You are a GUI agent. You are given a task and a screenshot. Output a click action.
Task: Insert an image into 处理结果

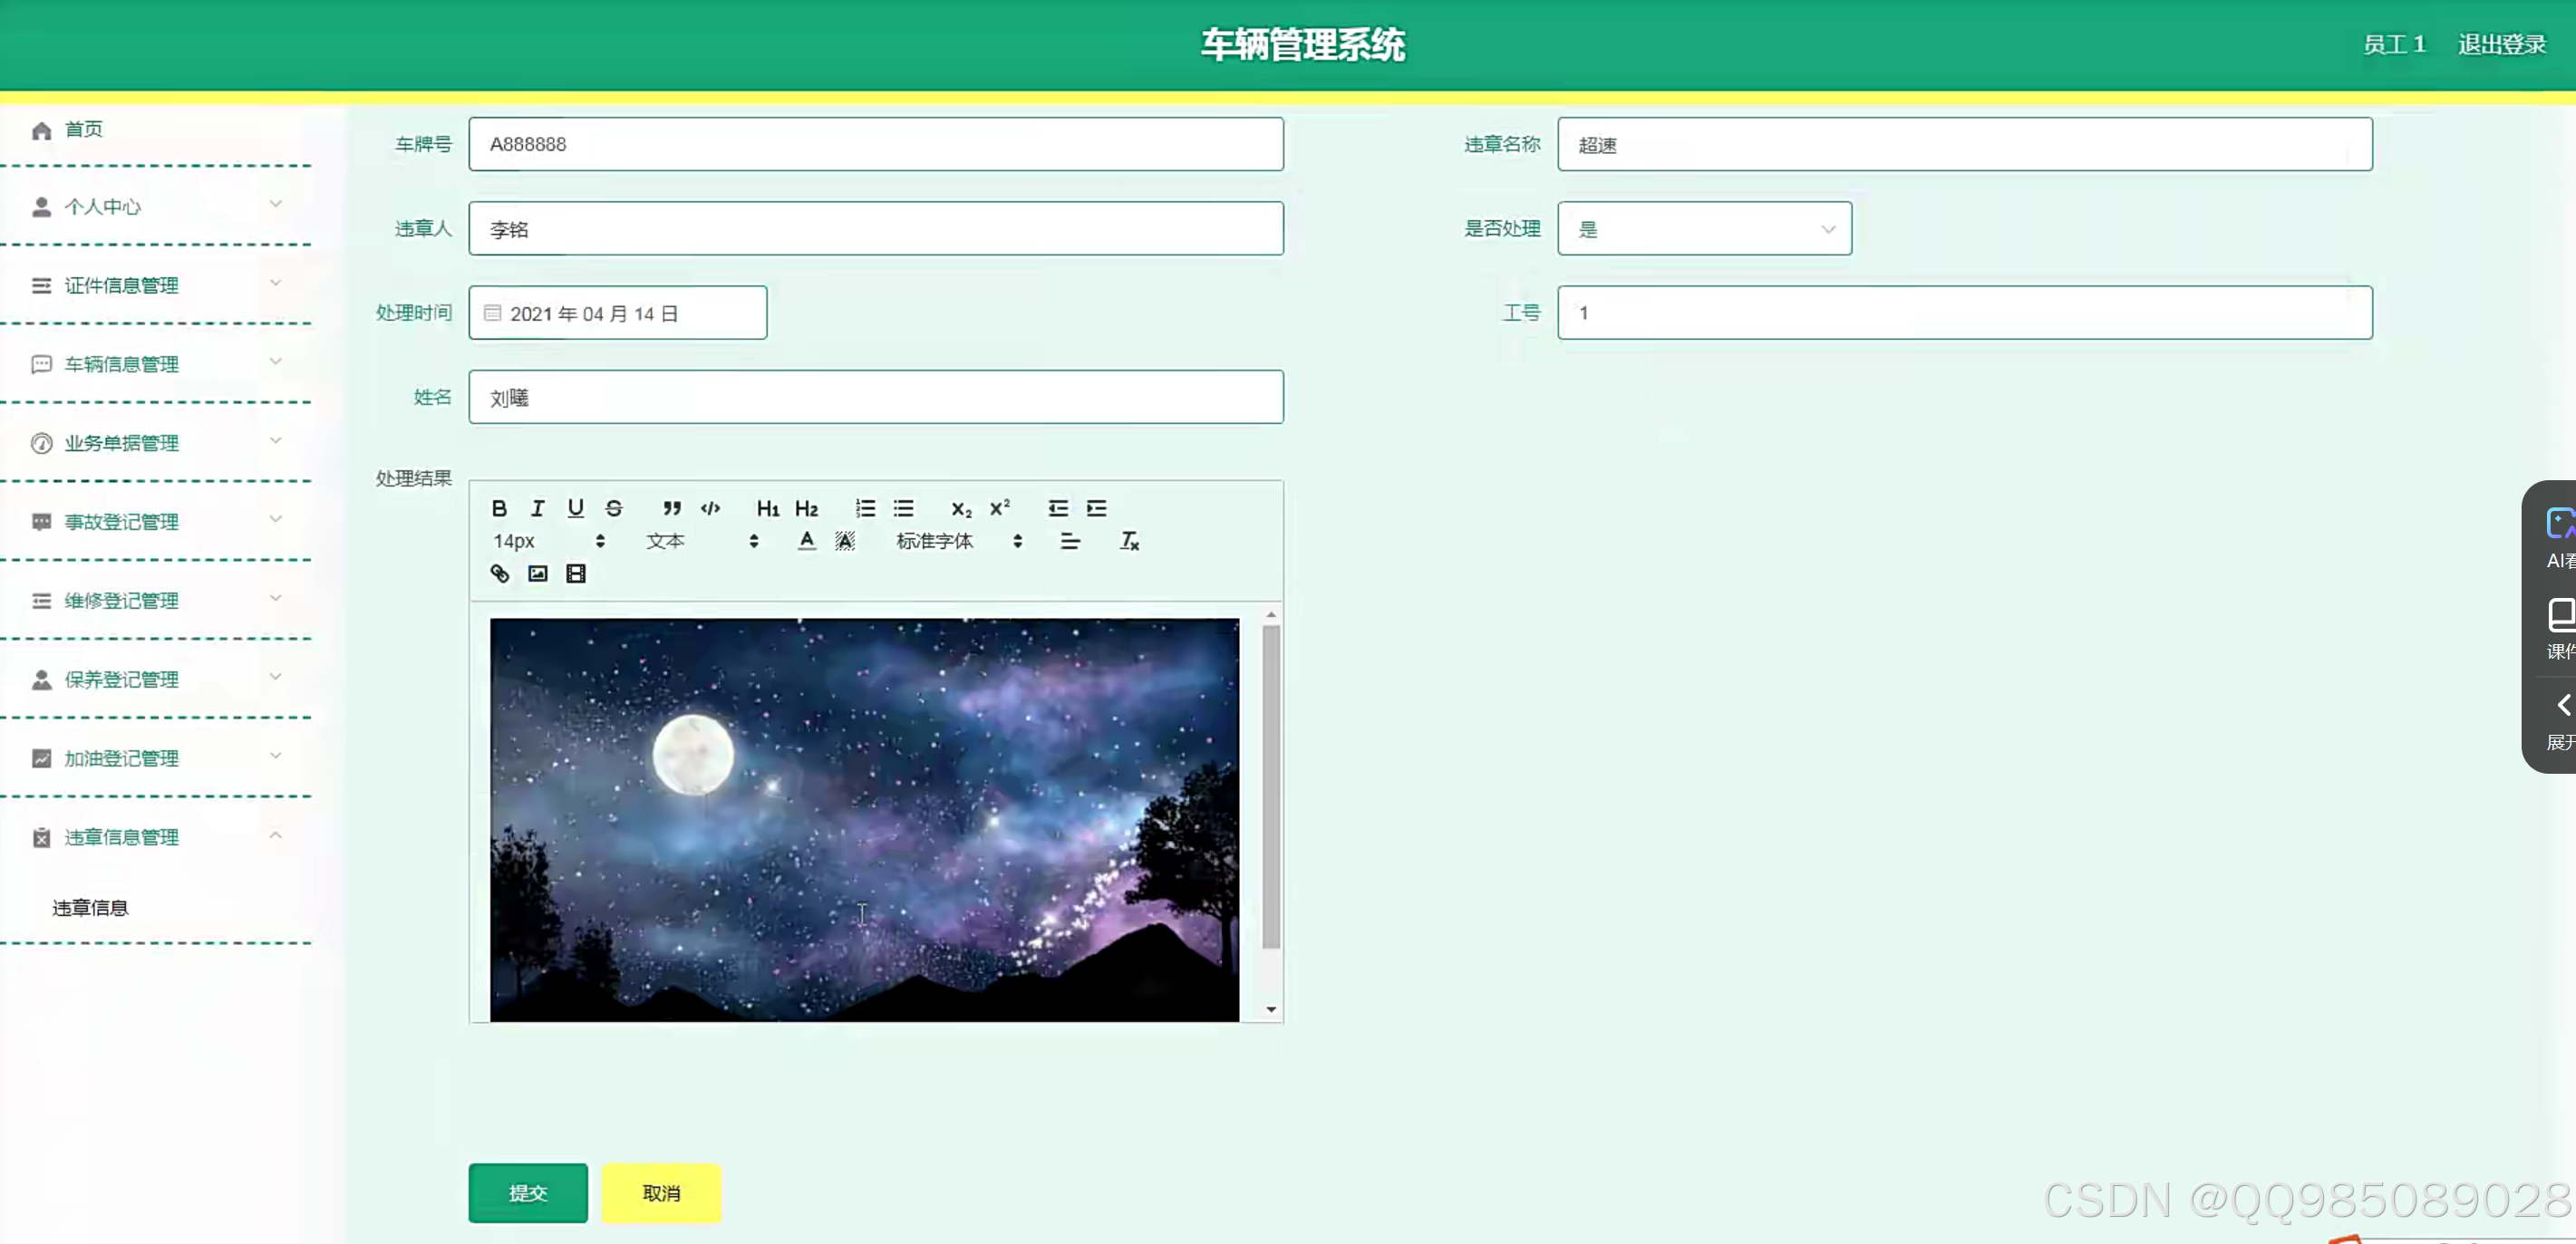coord(538,573)
